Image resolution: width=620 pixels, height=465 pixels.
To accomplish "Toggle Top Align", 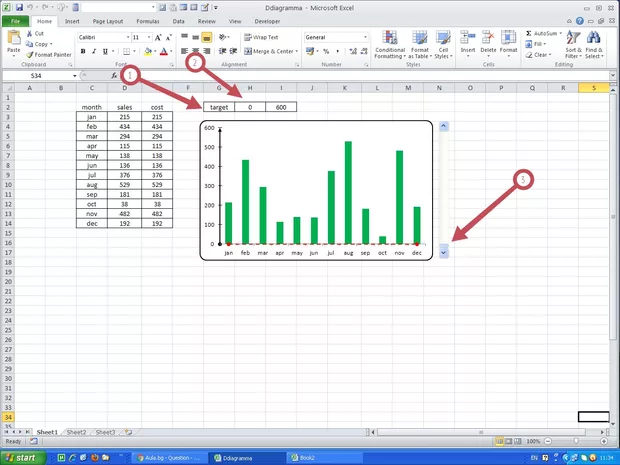I will coord(185,37).
